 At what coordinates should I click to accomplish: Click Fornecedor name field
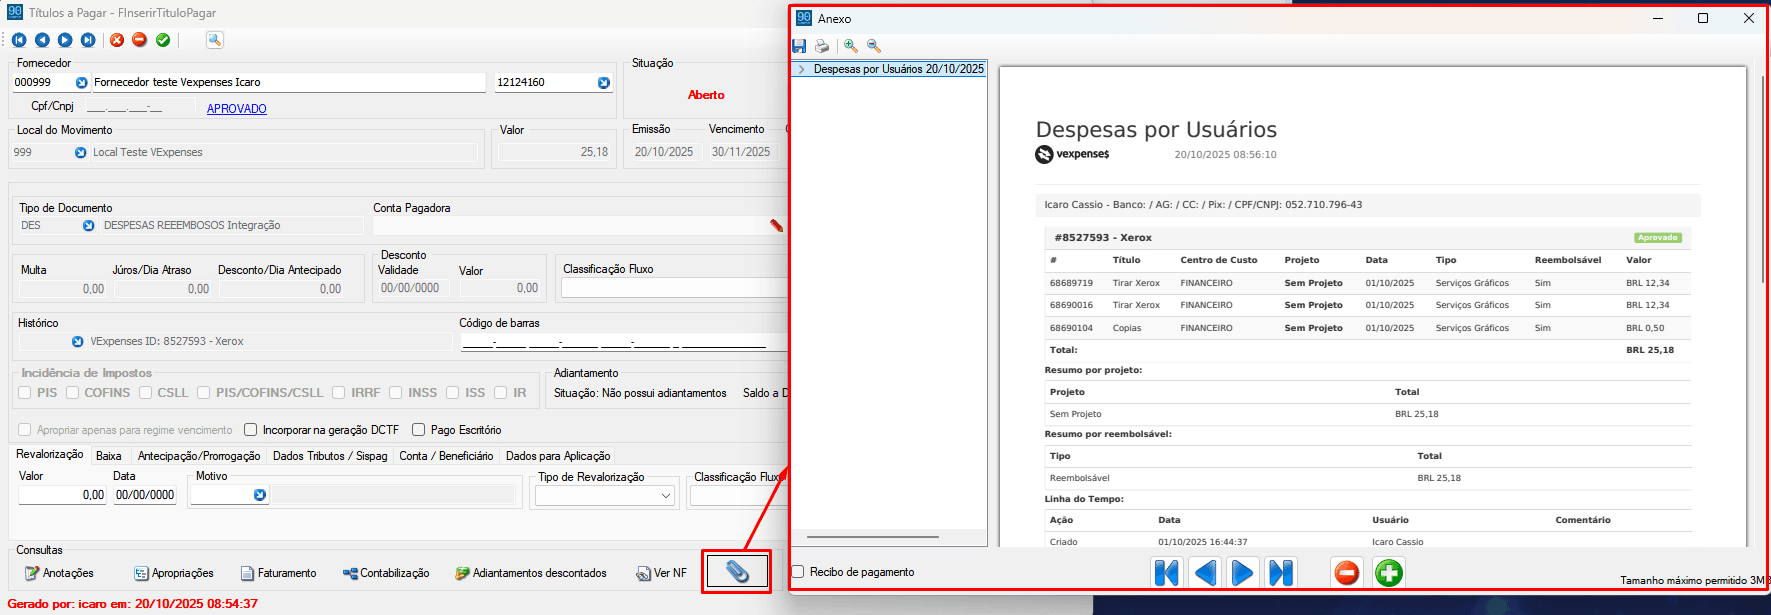[x=288, y=83]
